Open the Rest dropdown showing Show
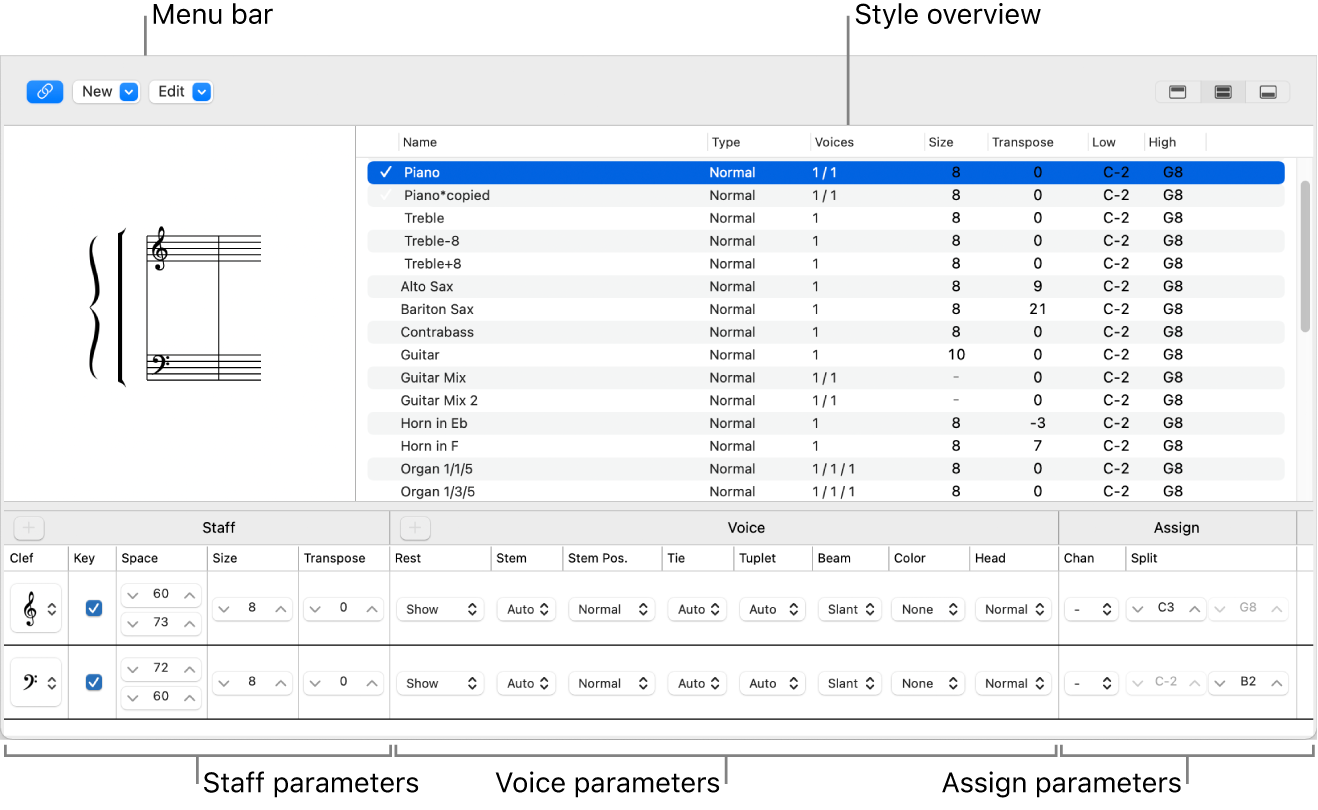 440,608
